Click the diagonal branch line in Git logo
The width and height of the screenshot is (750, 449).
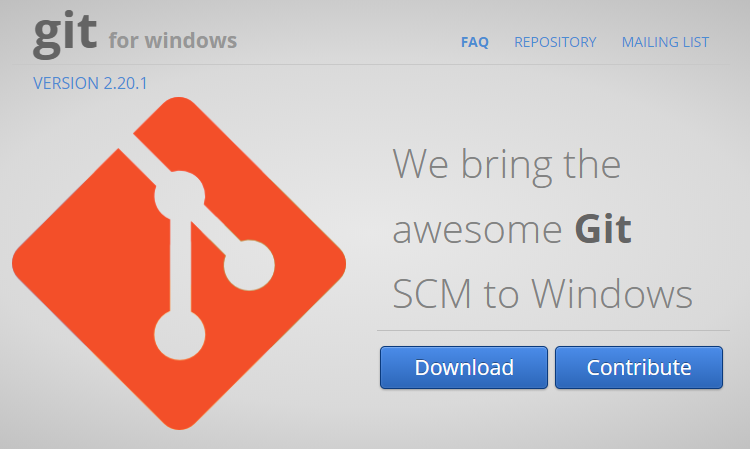pyautogui.click(x=215, y=230)
